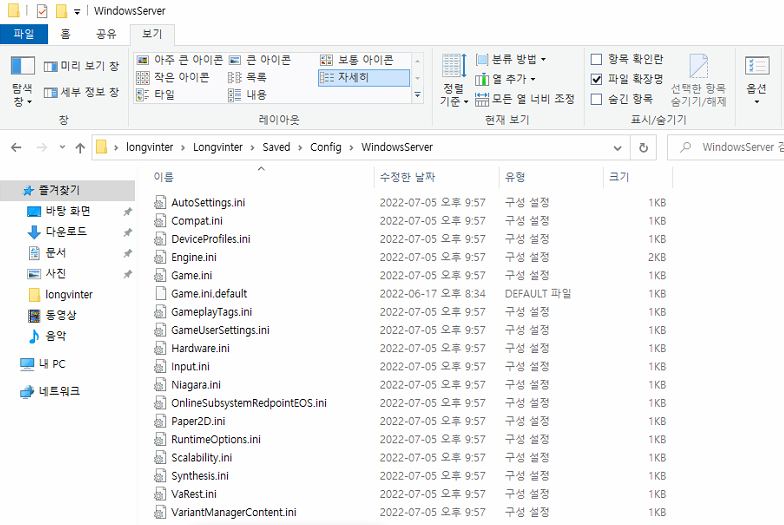Select content layout (내용)

pos(247,95)
